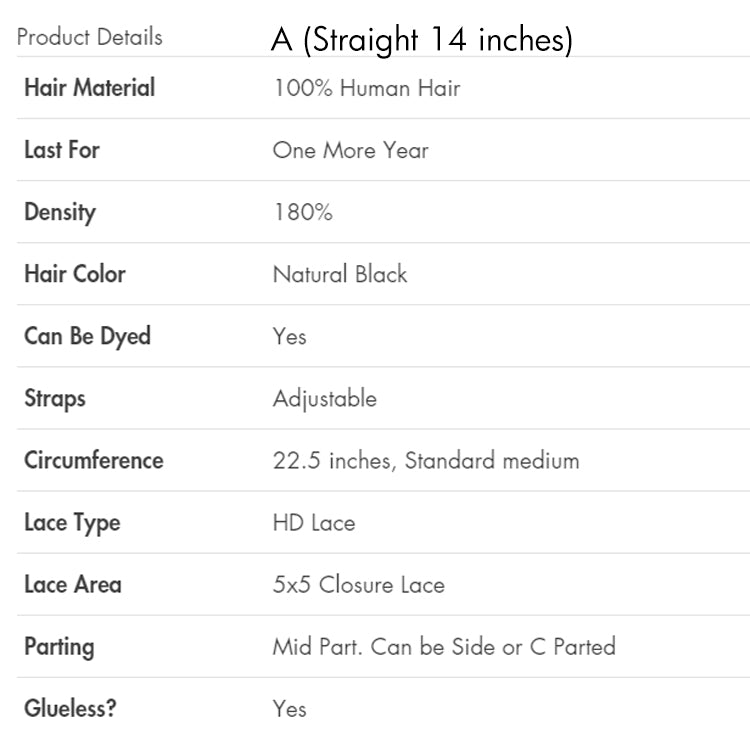Click the Parting row label

coord(59,647)
